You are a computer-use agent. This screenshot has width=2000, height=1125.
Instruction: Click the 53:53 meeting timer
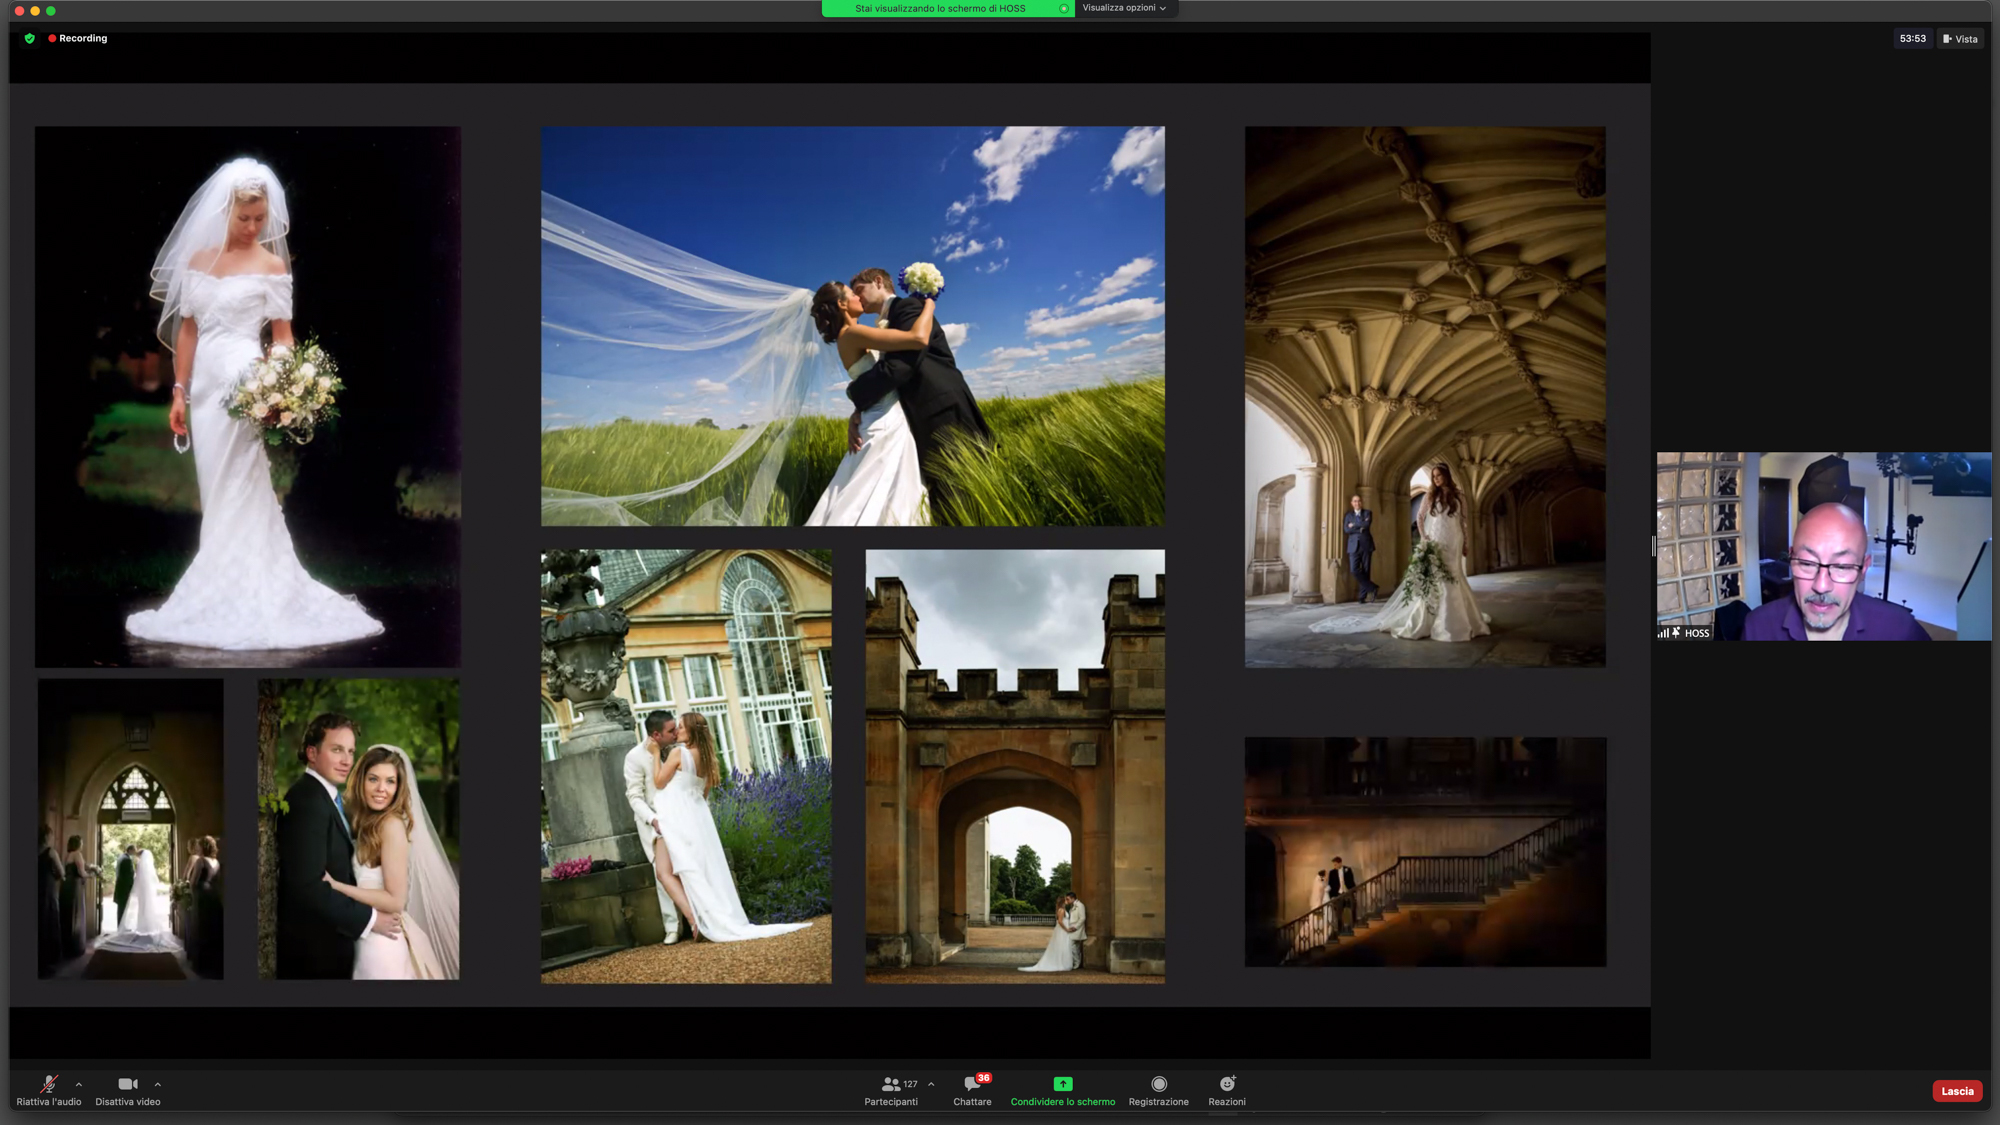(x=1912, y=39)
